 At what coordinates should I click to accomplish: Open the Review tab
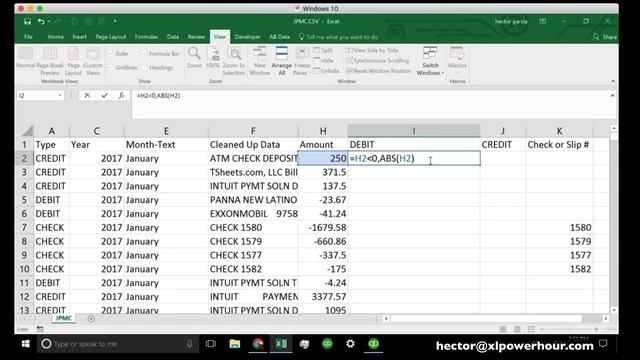(x=196, y=37)
